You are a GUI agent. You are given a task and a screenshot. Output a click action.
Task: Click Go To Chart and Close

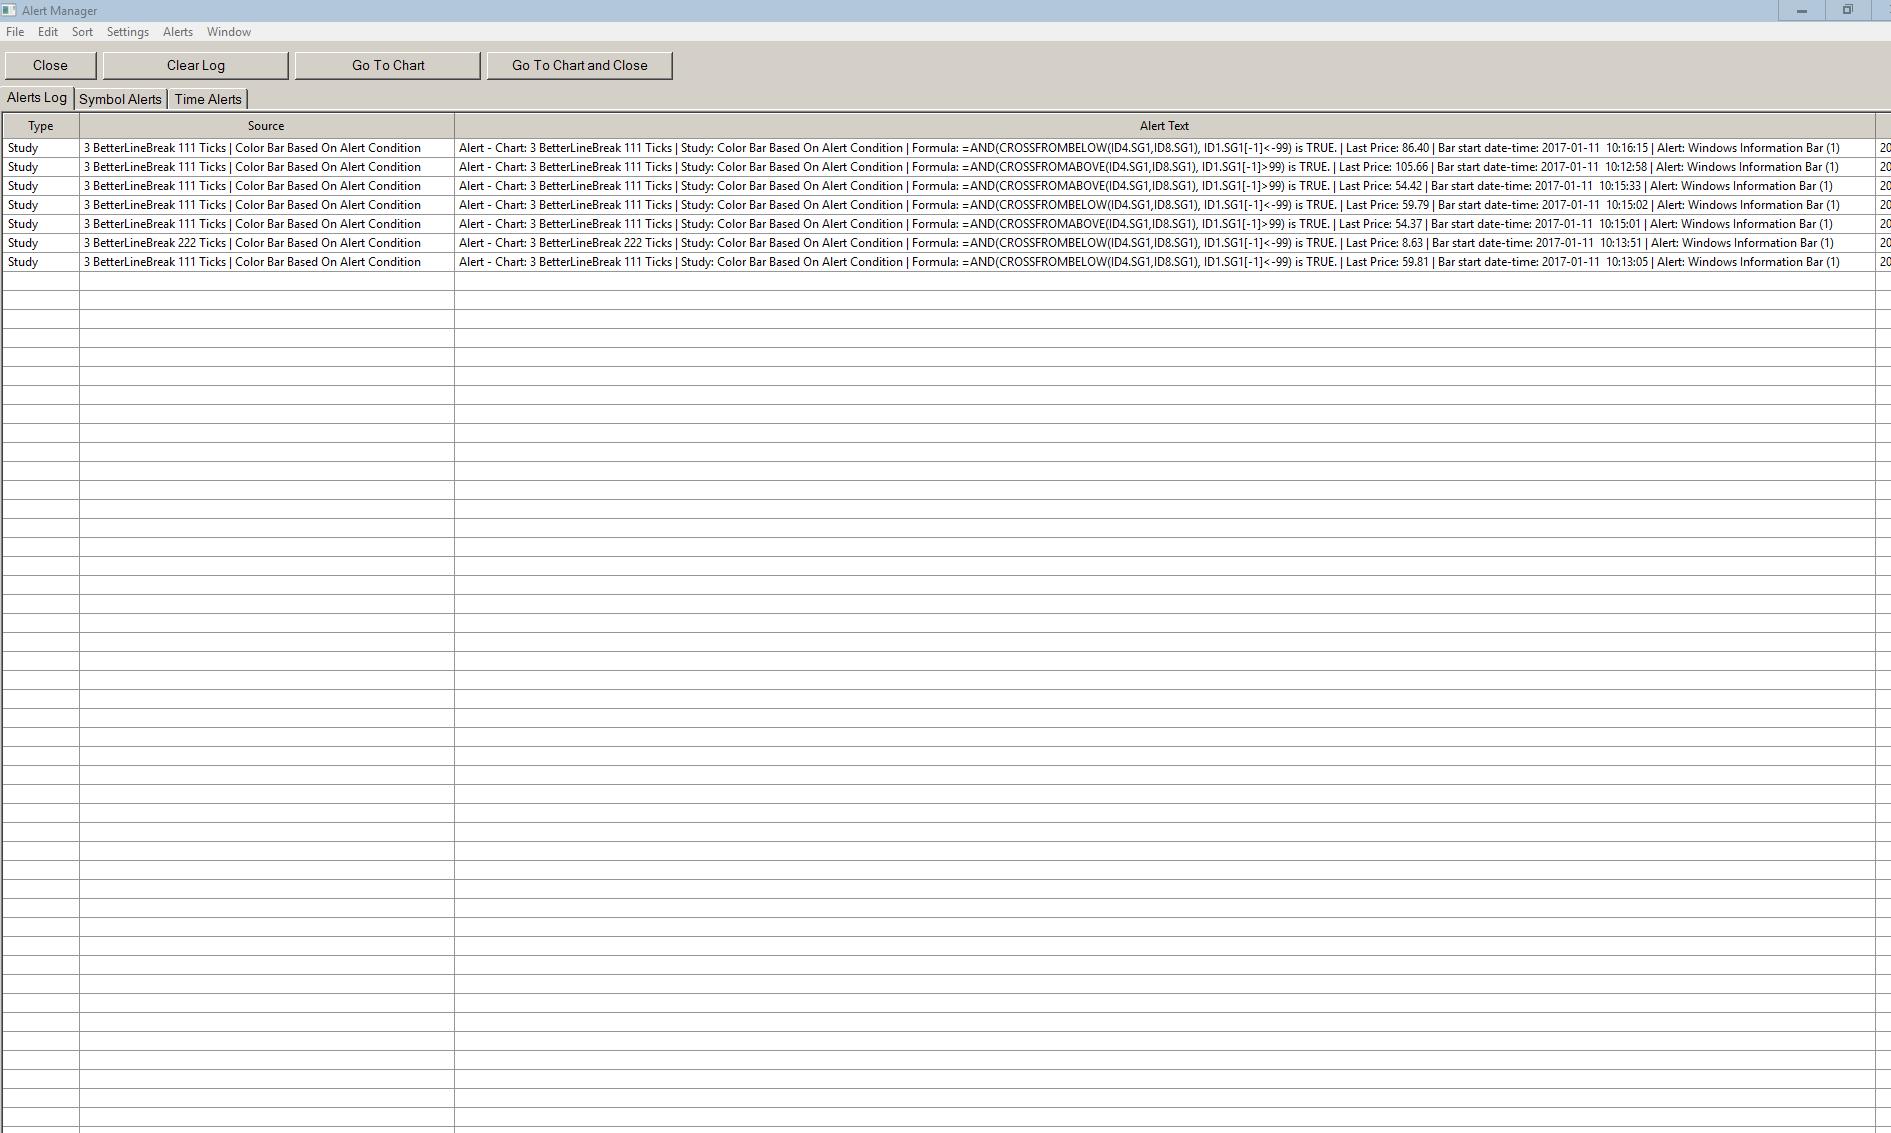pos(580,66)
